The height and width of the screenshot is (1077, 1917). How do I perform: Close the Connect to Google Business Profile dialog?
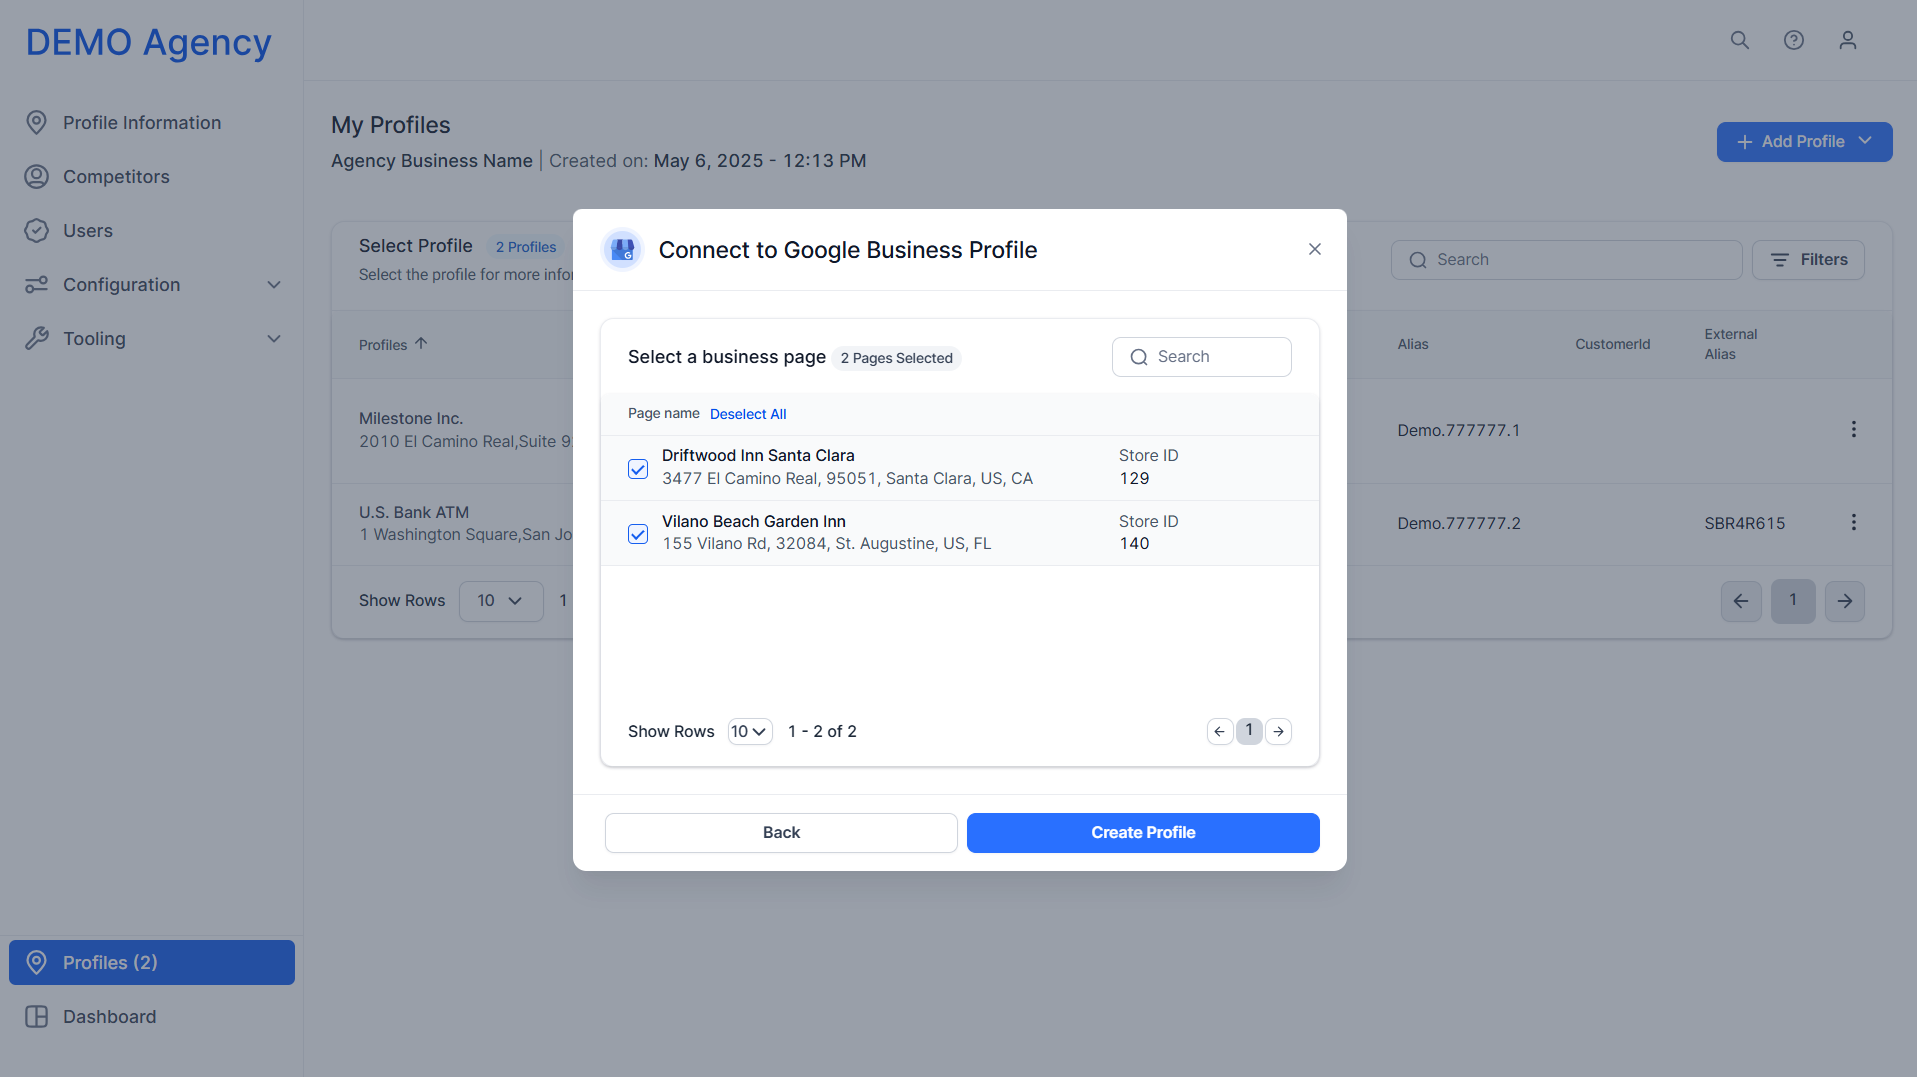(x=1315, y=249)
